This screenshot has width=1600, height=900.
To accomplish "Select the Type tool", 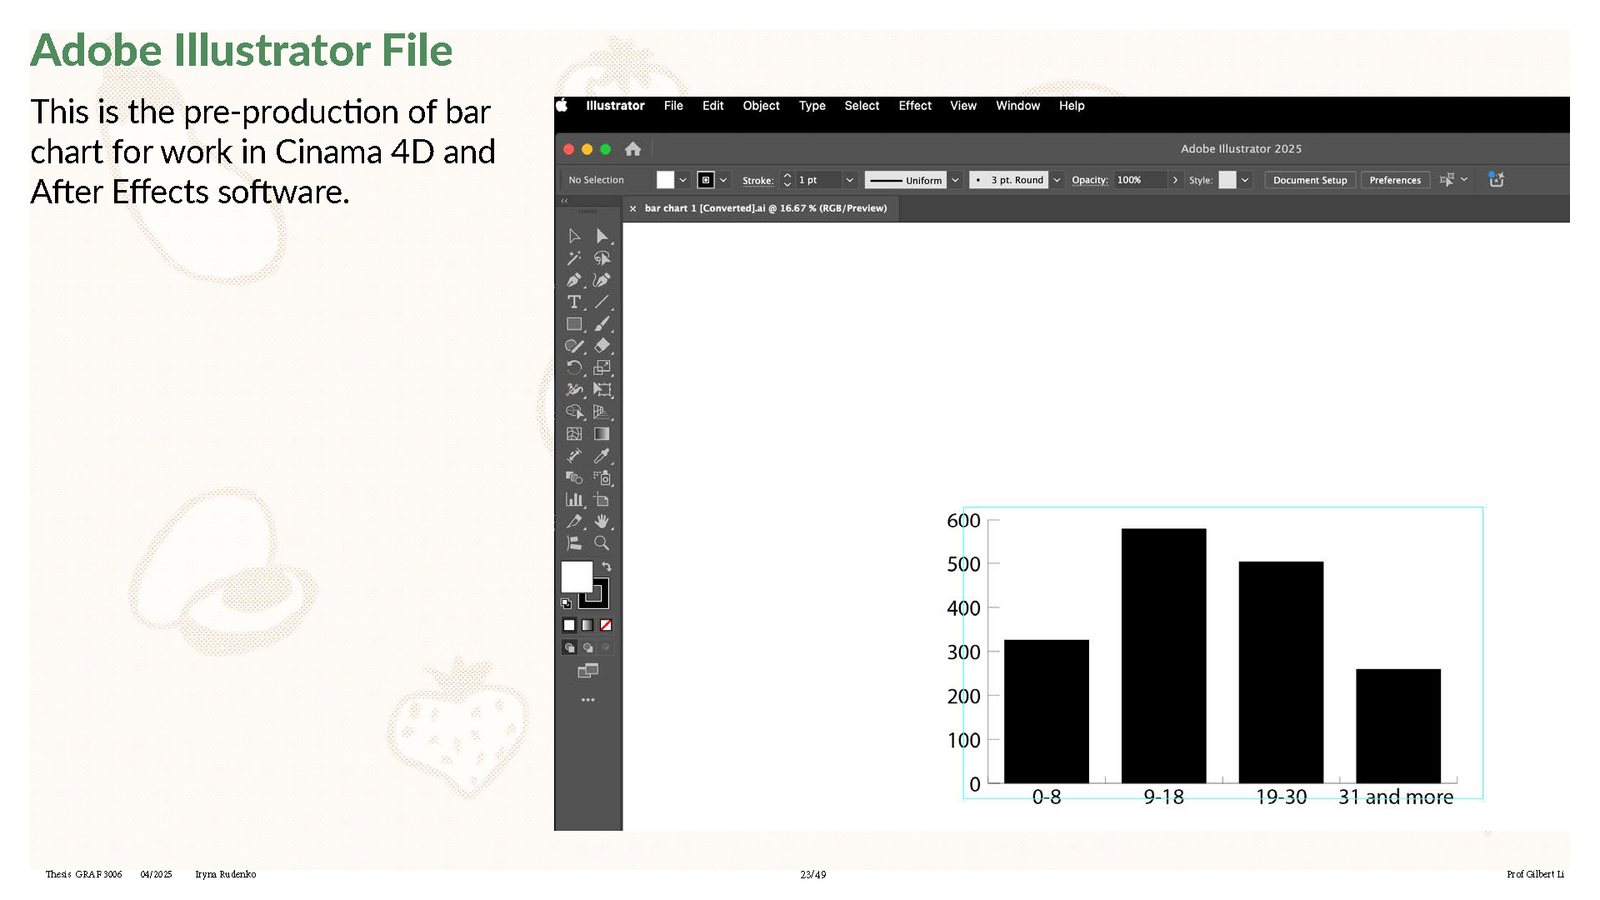I will click(x=574, y=302).
